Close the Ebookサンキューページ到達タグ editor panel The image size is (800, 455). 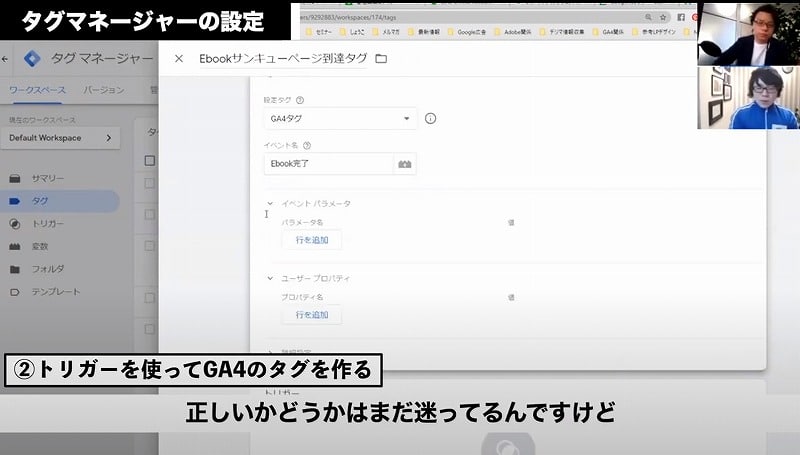tap(179, 59)
